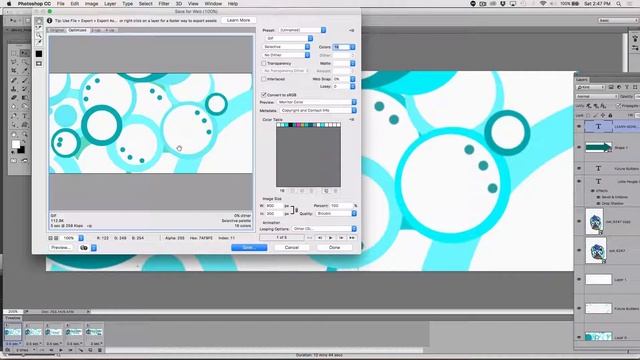Click the delete color trash icon below Color Table
This screenshot has width=640, height=360.
tap(336, 191)
